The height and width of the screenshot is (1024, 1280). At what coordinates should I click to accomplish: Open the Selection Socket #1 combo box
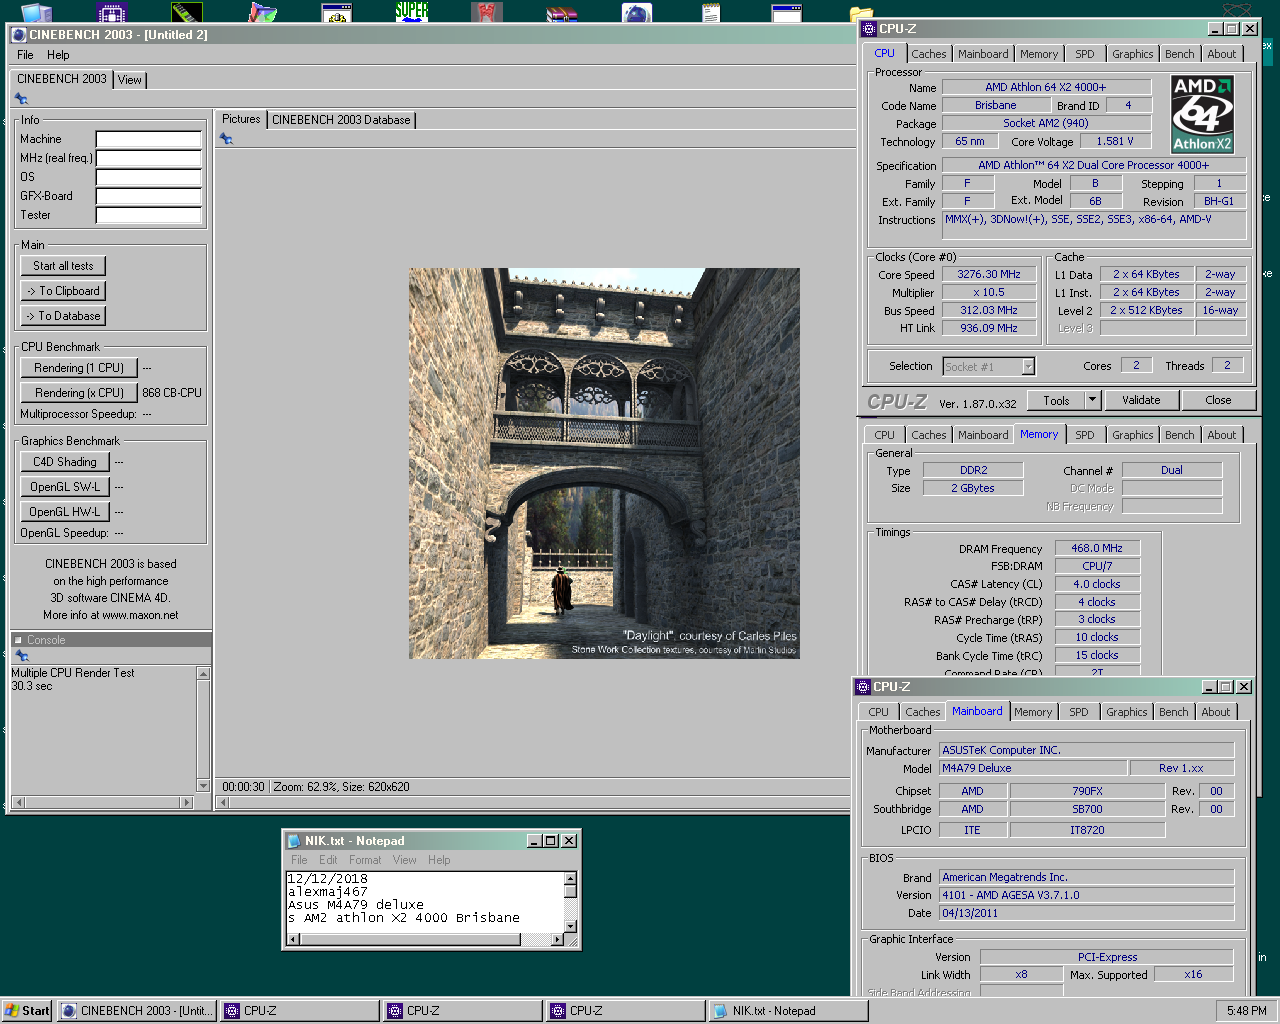coord(989,367)
